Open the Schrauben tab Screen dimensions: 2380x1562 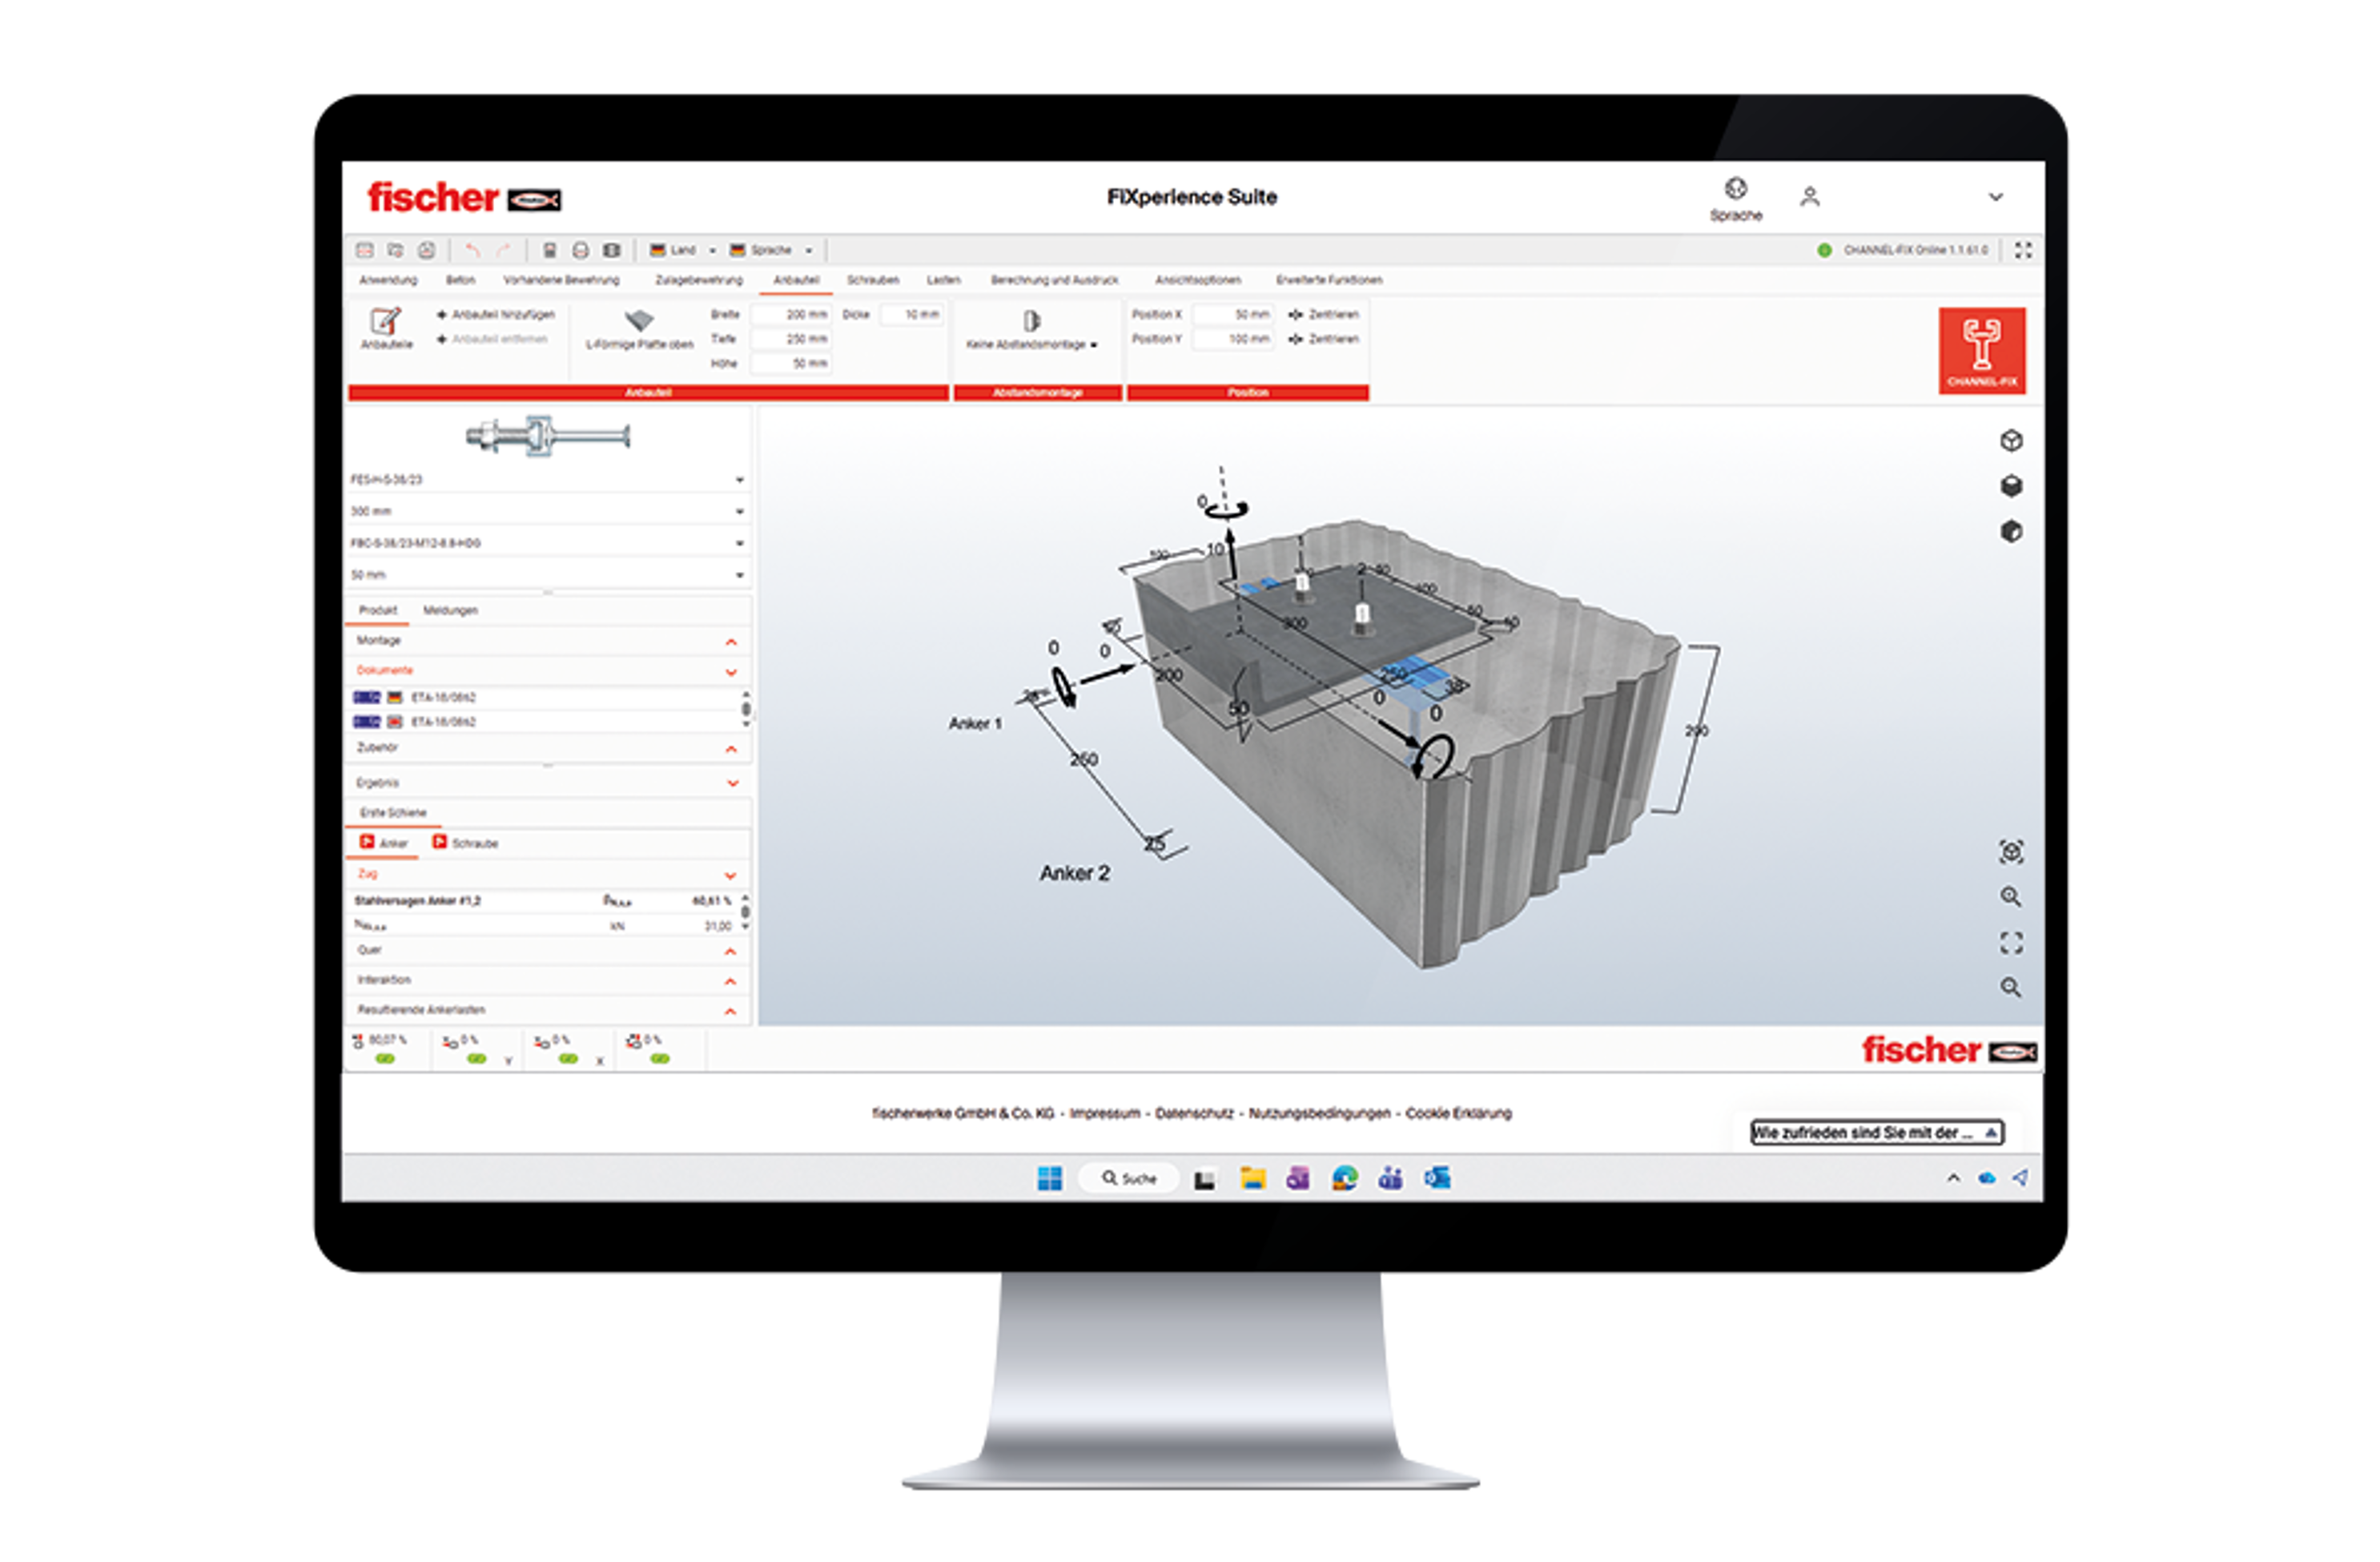[x=873, y=280]
